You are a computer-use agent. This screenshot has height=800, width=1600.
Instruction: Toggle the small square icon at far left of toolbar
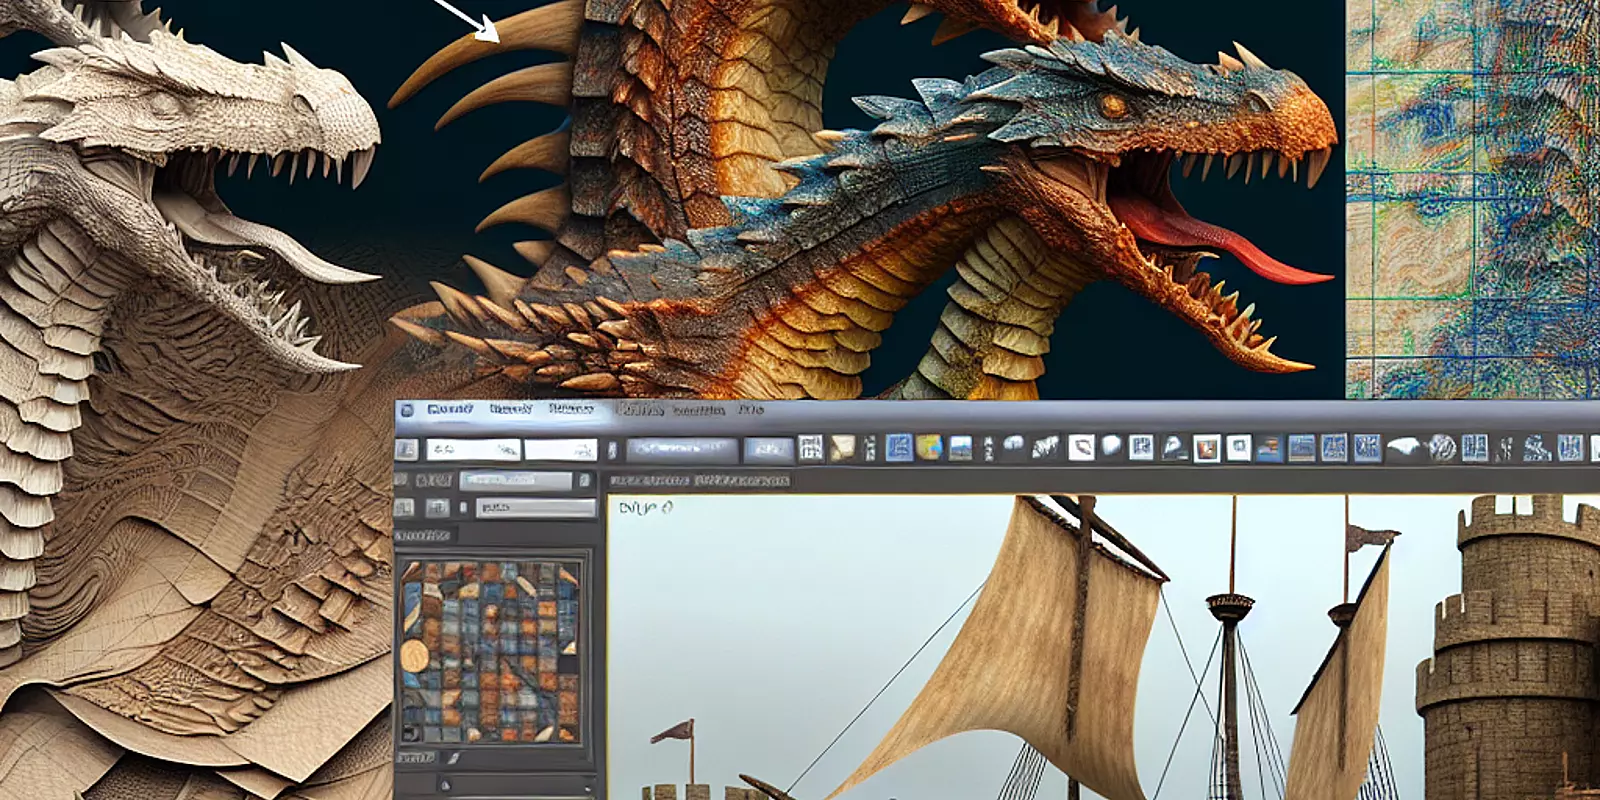click(407, 450)
